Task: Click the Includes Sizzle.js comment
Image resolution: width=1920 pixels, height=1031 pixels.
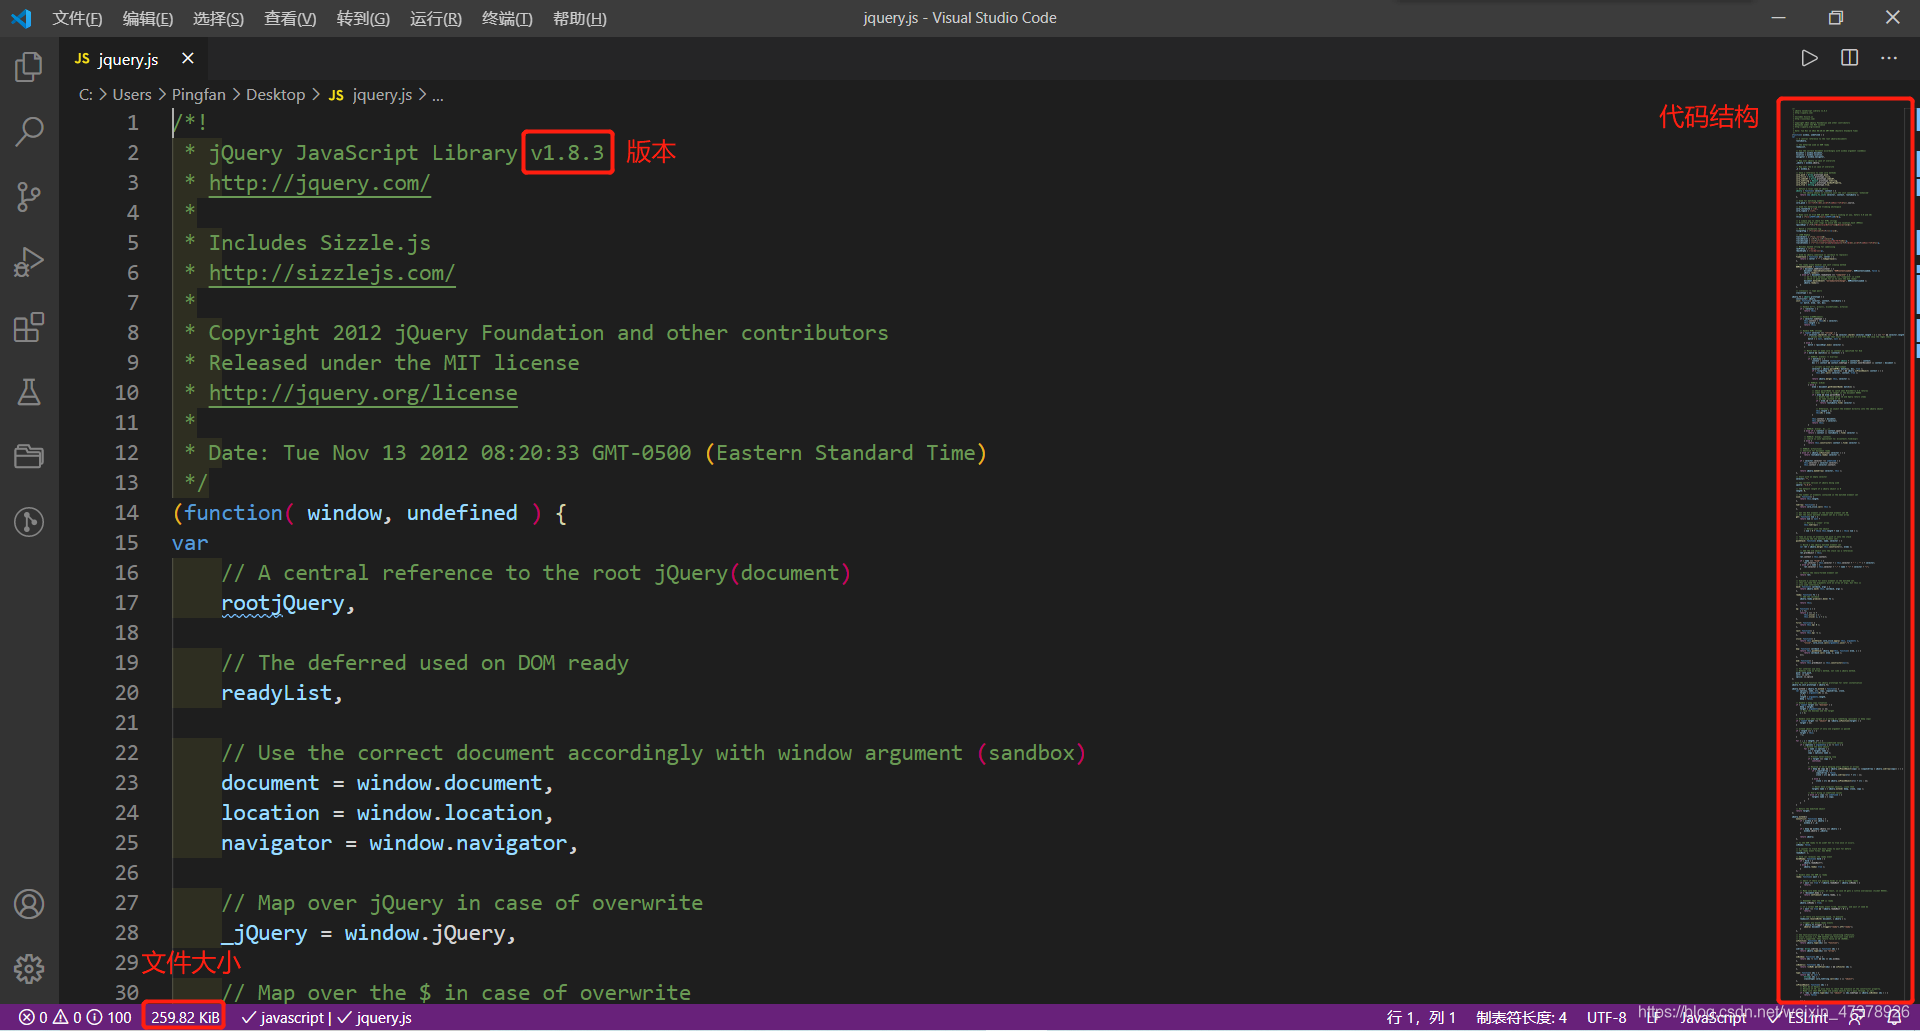Action: 319,243
